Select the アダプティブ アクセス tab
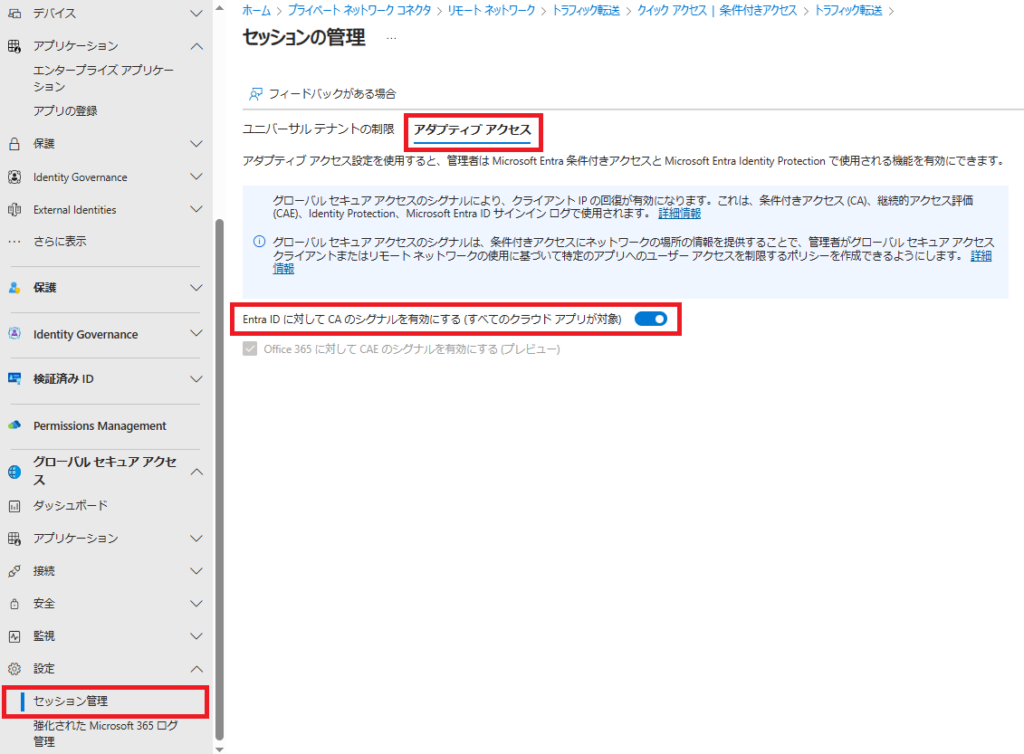The height and width of the screenshot is (754, 1024). 473,130
